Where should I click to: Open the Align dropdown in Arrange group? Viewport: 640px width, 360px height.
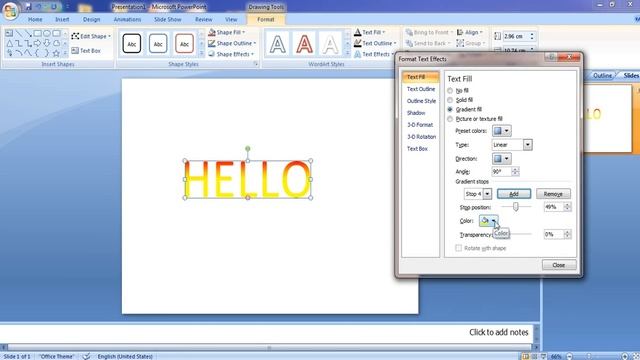tap(469, 32)
